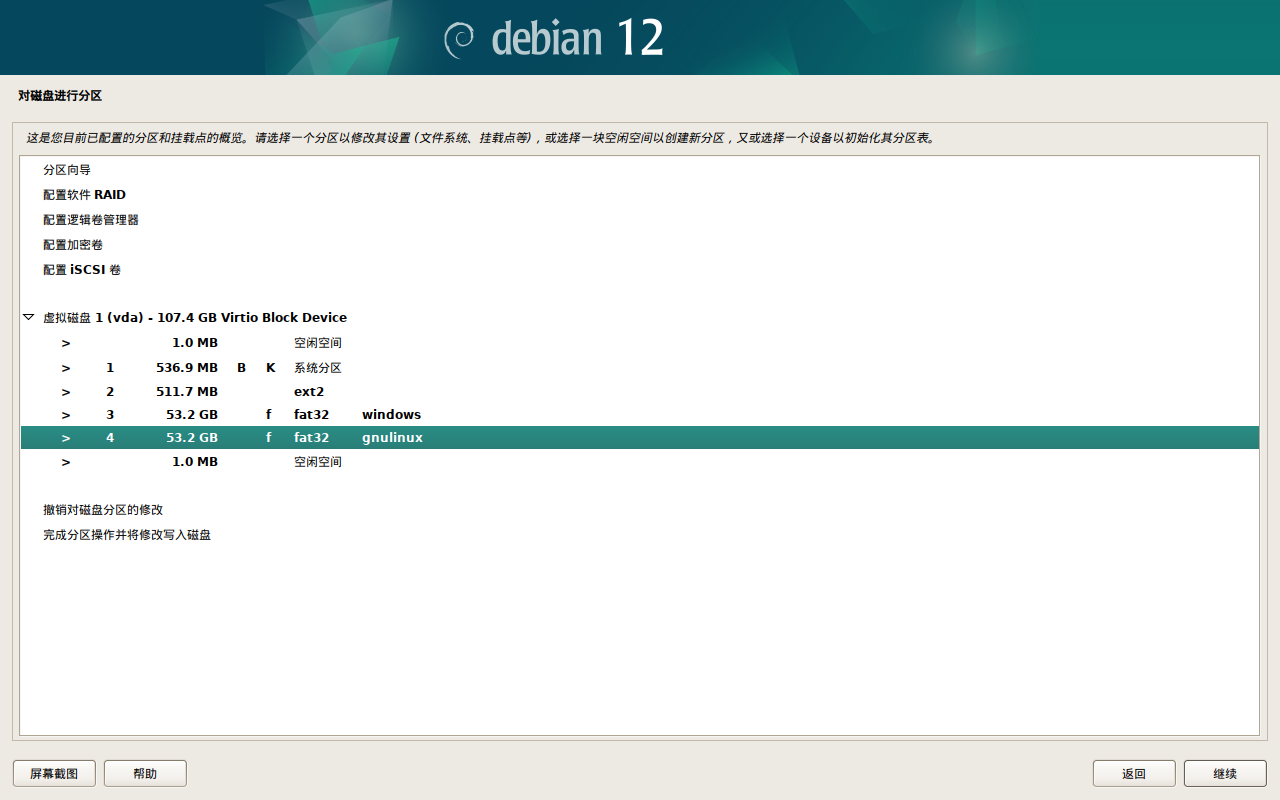Click the ext2 filesystem text
The height and width of the screenshot is (800, 1280).
coord(309,392)
